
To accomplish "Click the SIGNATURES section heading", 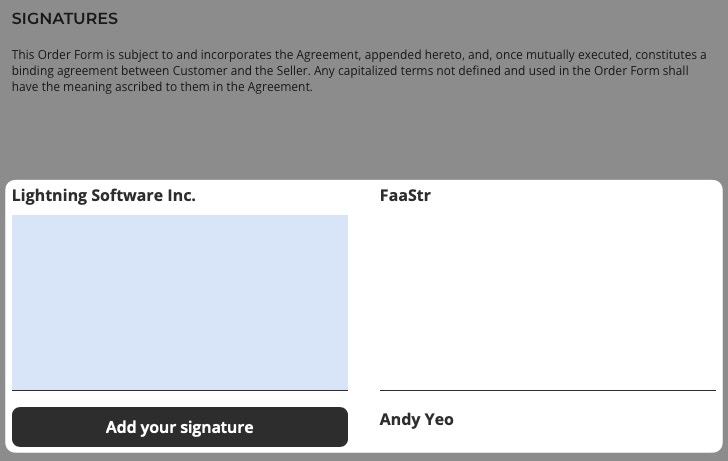I will click(65, 19).
